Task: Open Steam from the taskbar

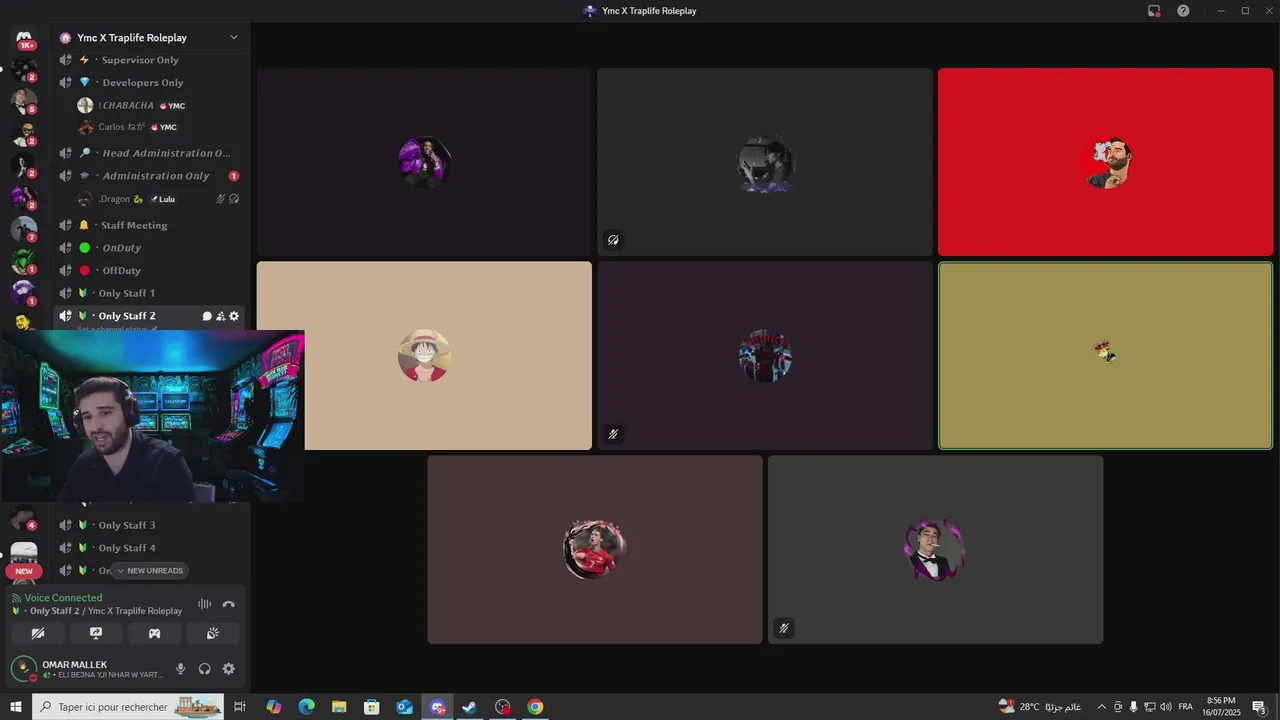Action: [469, 707]
